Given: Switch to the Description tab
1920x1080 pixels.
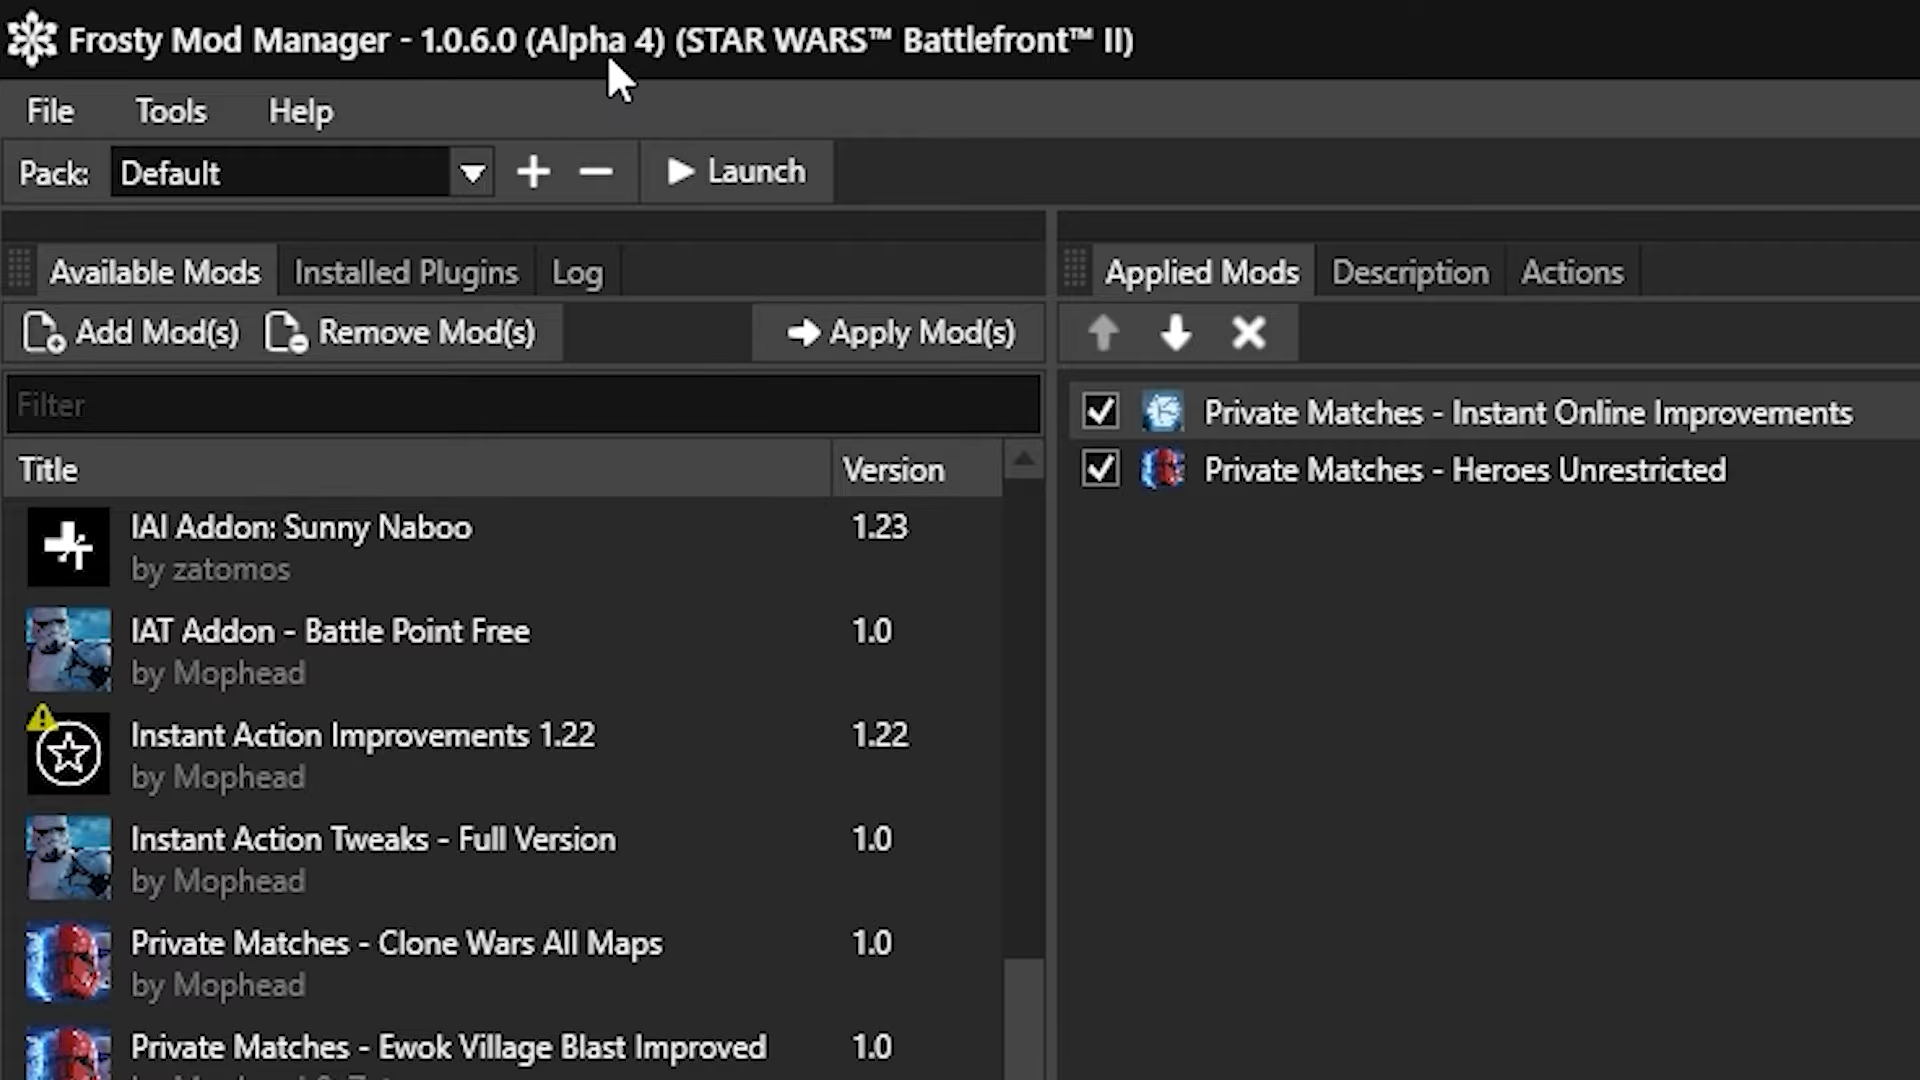Looking at the screenshot, I should point(1409,272).
